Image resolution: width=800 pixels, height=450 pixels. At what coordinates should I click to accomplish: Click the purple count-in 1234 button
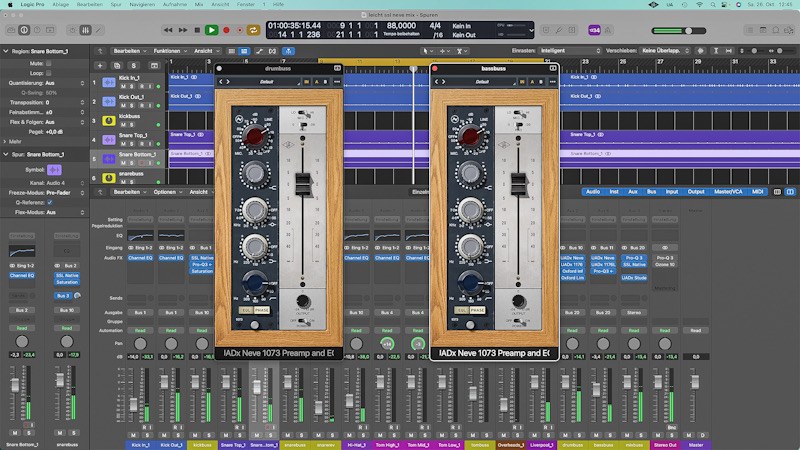coord(594,31)
